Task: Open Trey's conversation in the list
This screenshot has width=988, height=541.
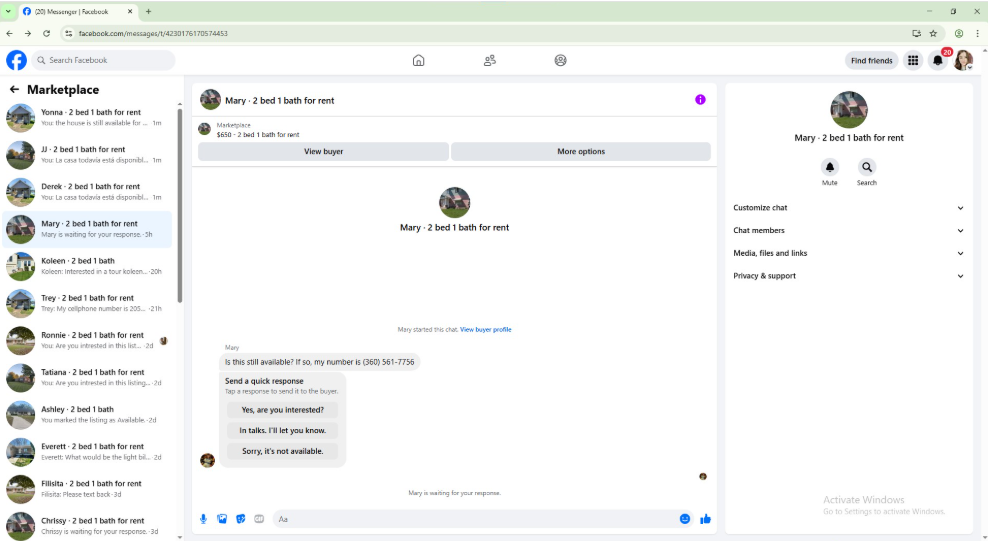Action: pyautogui.click(x=87, y=304)
